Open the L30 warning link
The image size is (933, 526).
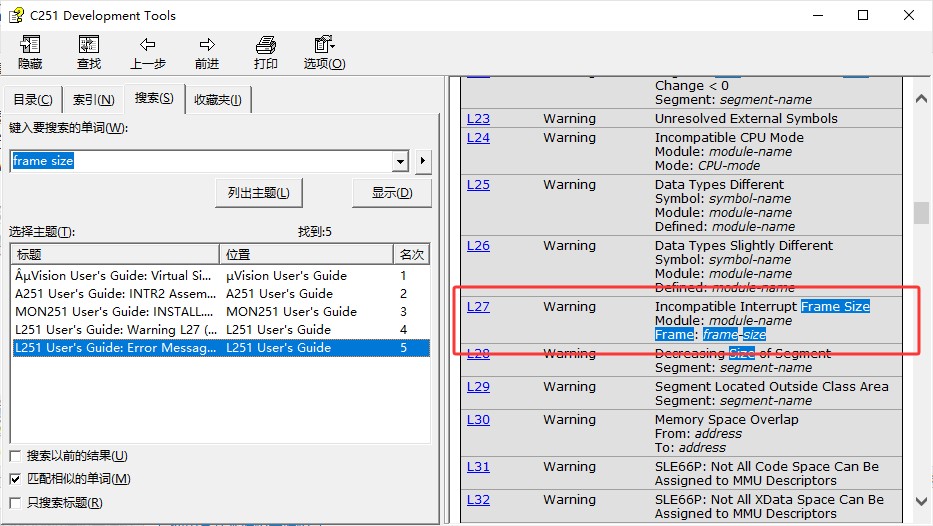point(478,419)
